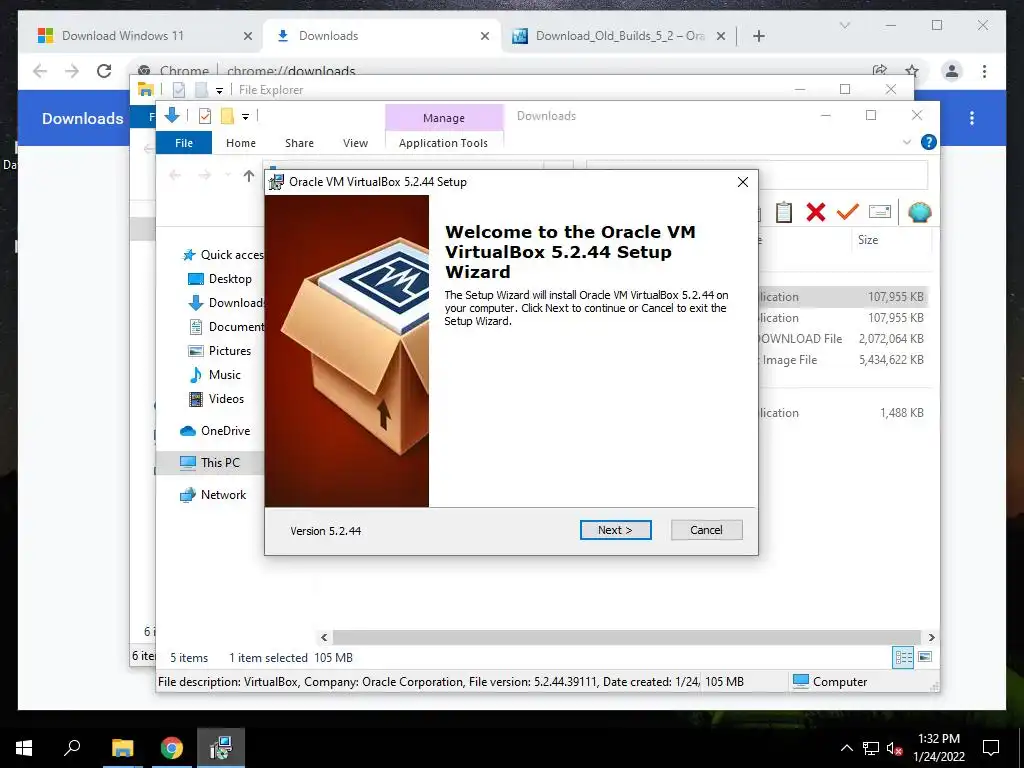Open the View ribbon tab

[x=355, y=142]
